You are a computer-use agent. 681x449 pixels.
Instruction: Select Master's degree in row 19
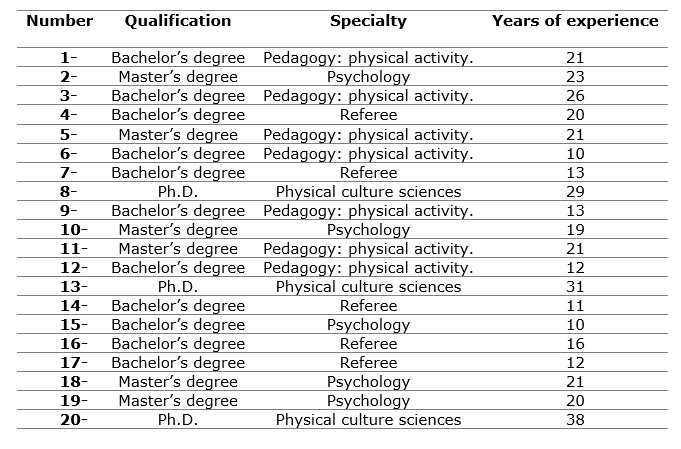tap(178, 400)
